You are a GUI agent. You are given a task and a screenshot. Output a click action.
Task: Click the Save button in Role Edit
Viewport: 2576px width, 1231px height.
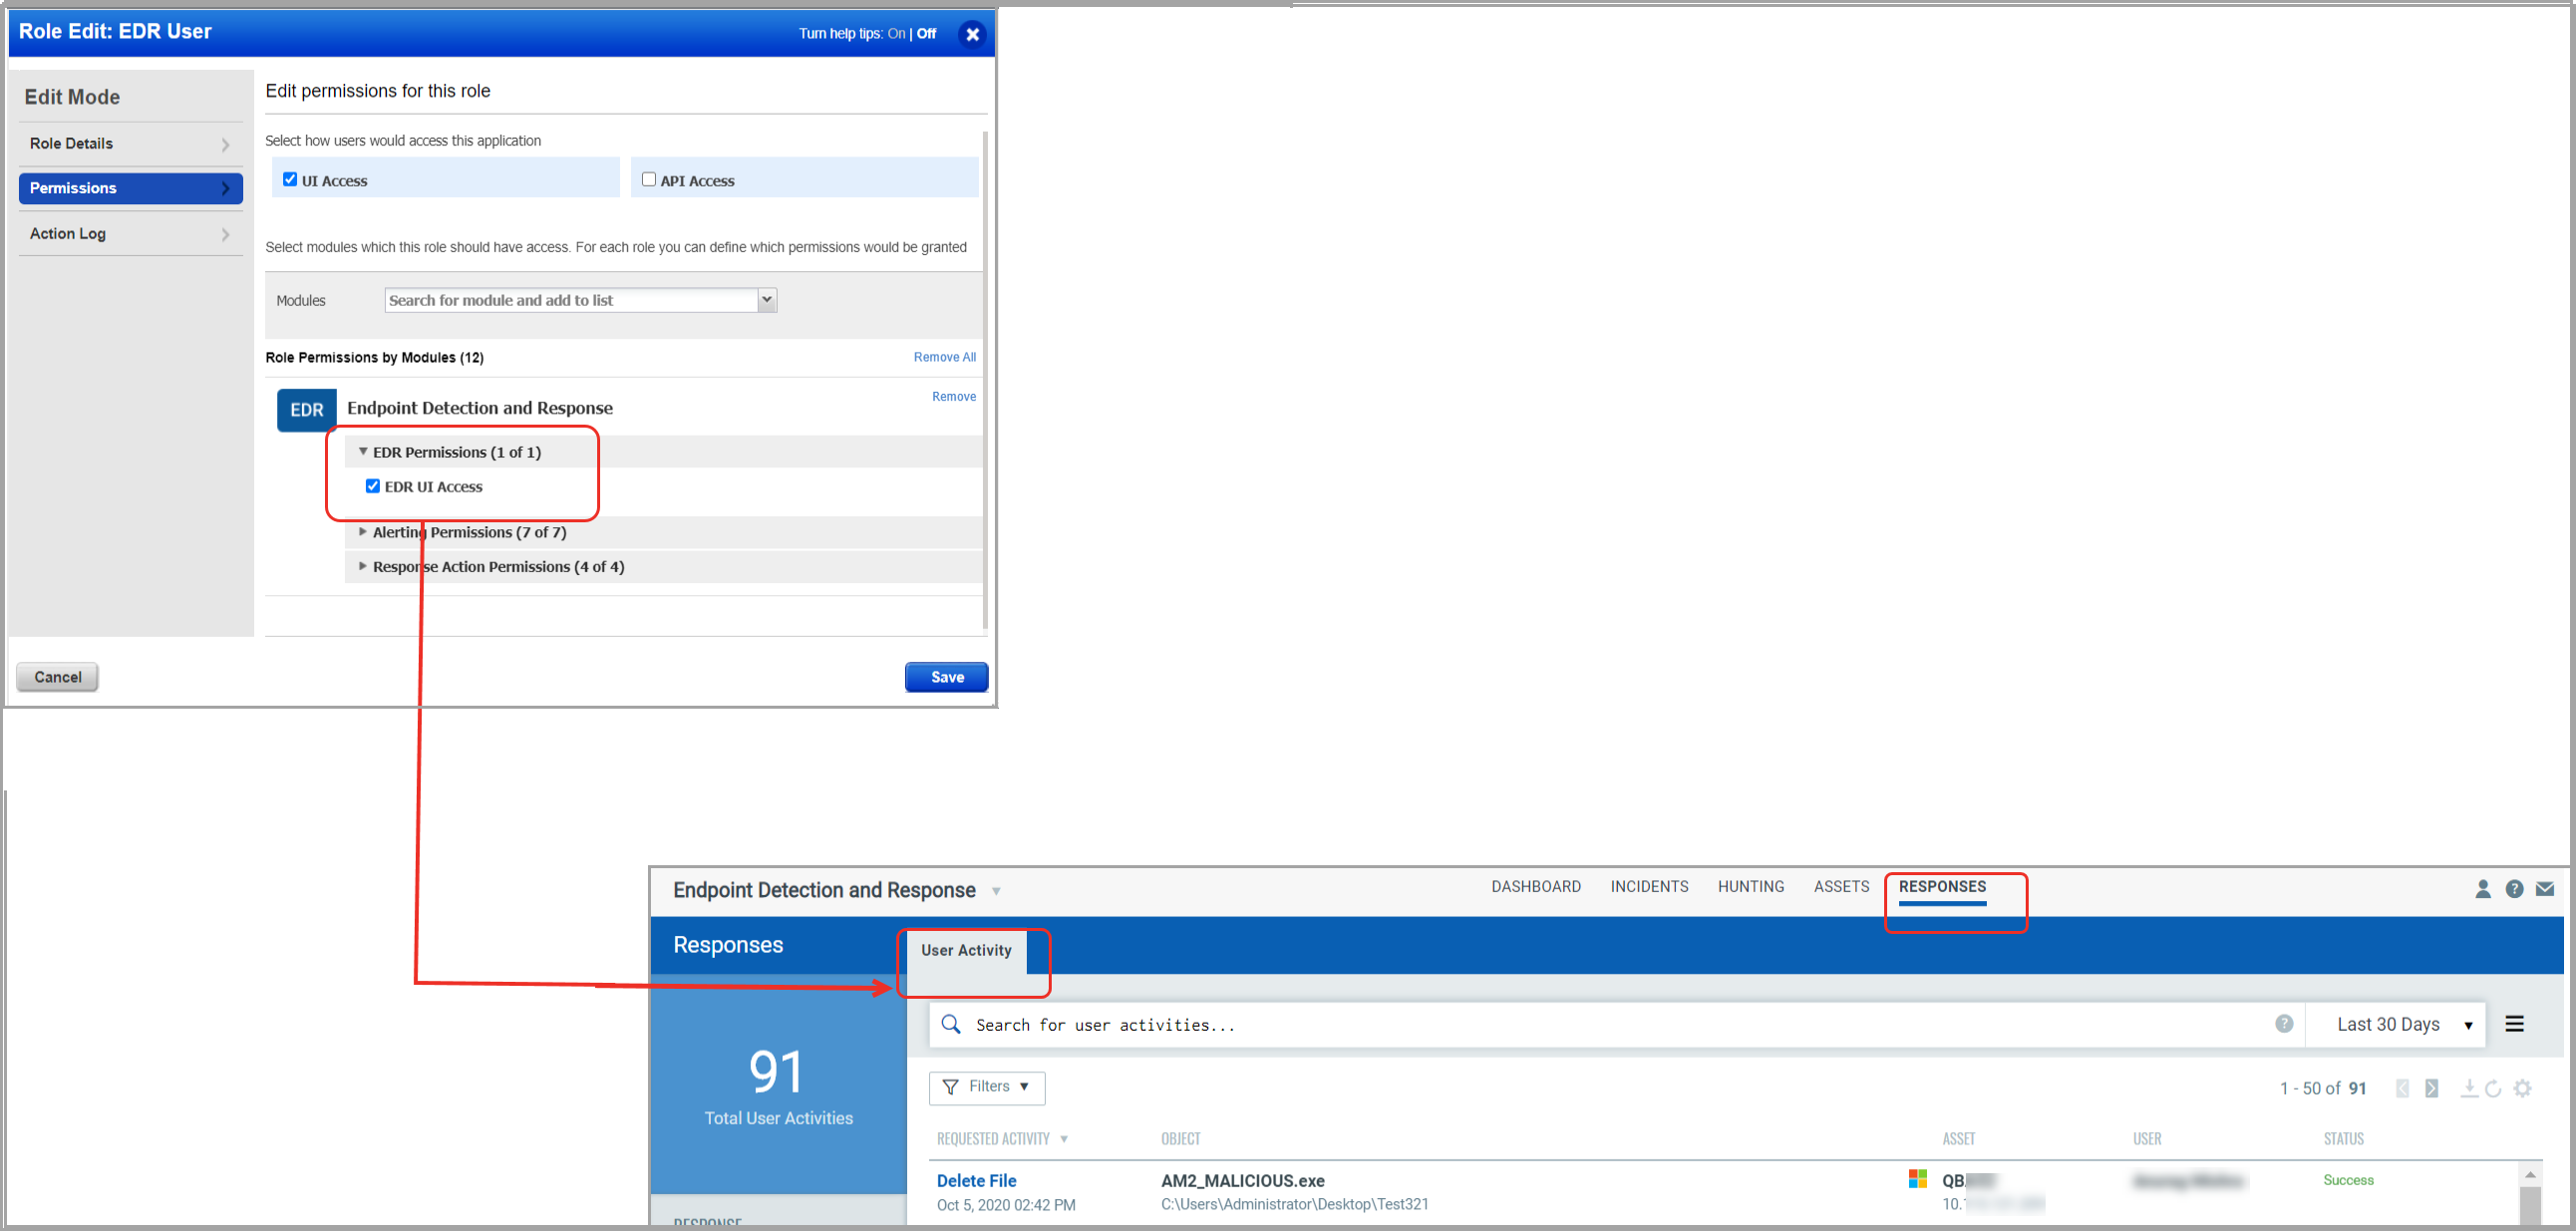[x=945, y=676]
